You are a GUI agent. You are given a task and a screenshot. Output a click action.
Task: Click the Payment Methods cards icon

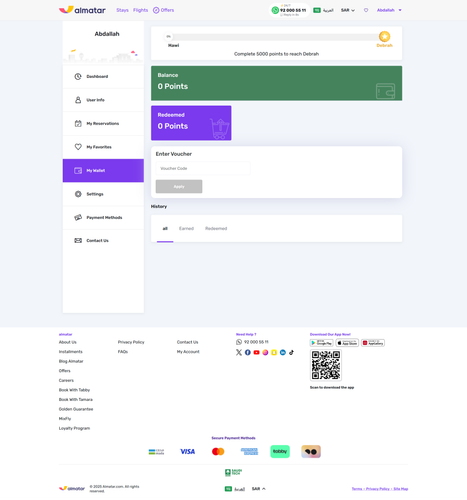tap(78, 217)
